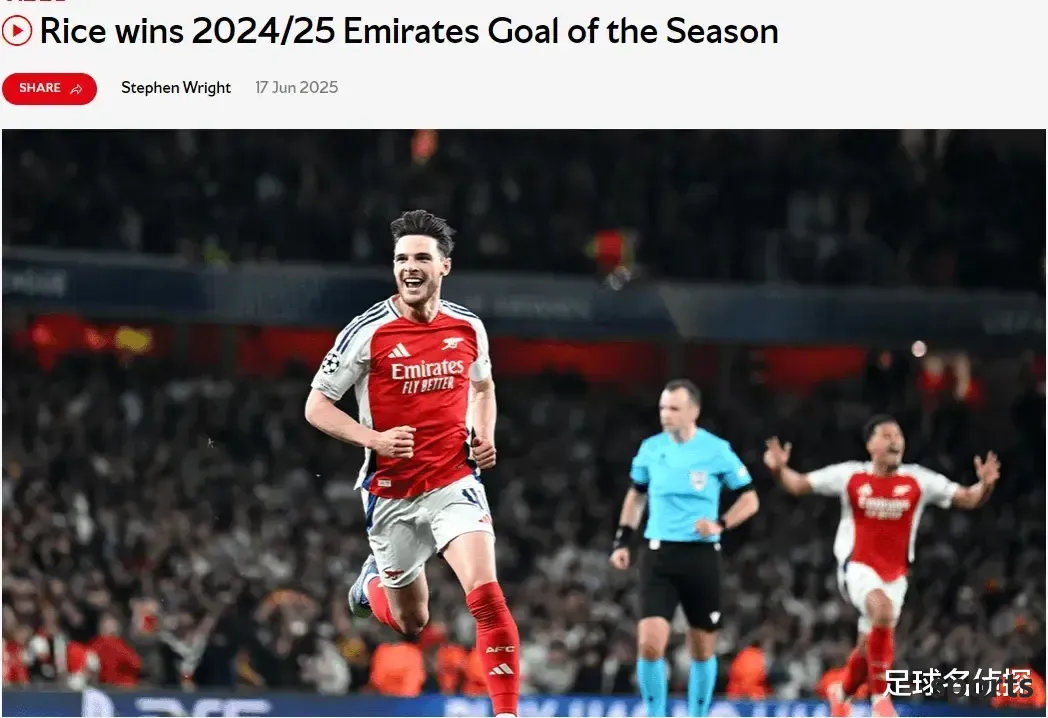Click the Adidas logo on the red sock

[x=501, y=669]
